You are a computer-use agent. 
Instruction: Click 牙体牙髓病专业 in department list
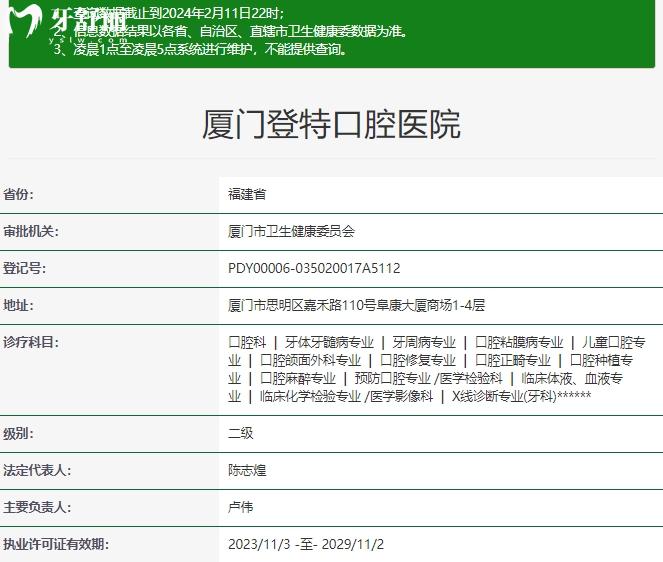329,342
